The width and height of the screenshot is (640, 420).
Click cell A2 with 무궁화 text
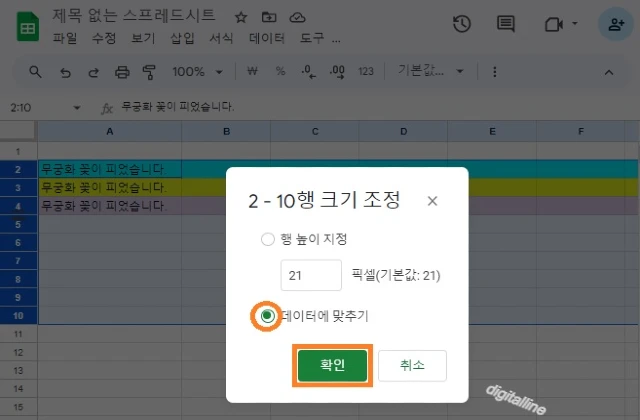point(109,169)
